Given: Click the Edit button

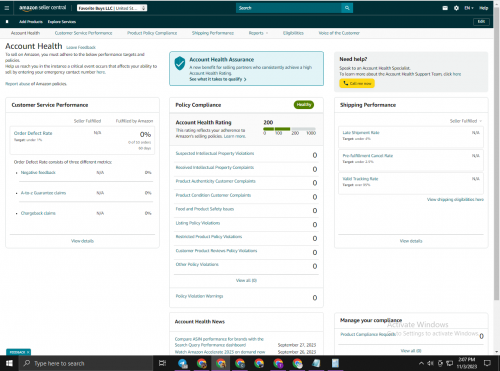Looking at the screenshot, I should click(481, 22).
